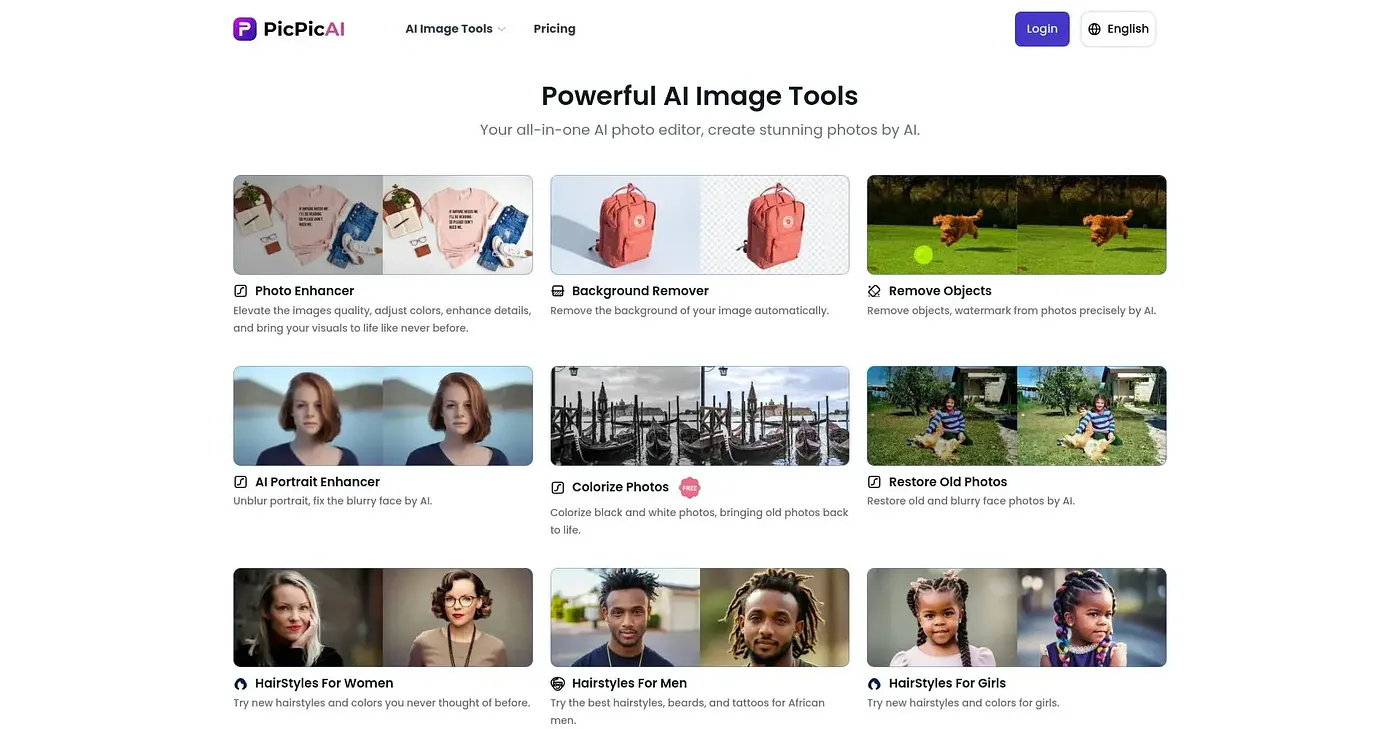The height and width of the screenshot is (729, 1400).
Task: Click the women's hairstyles preview image
Action: tap(383, 618)
